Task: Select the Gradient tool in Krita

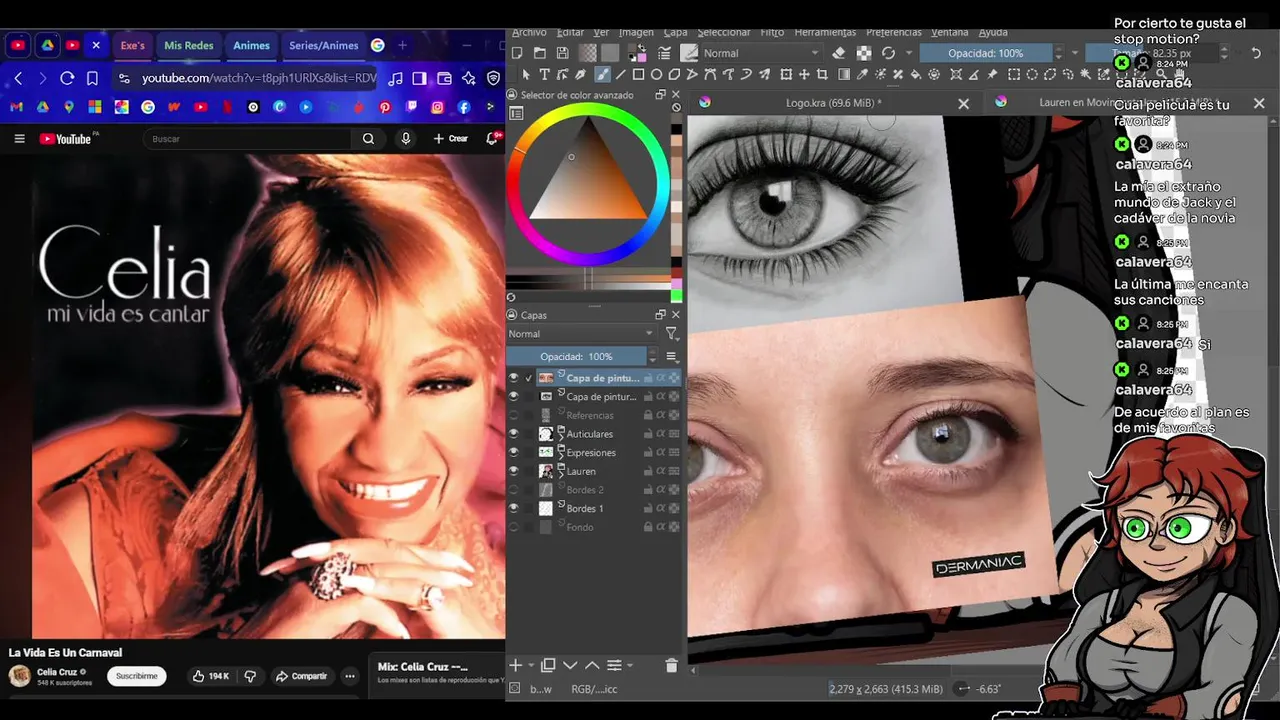Action: 844,74
